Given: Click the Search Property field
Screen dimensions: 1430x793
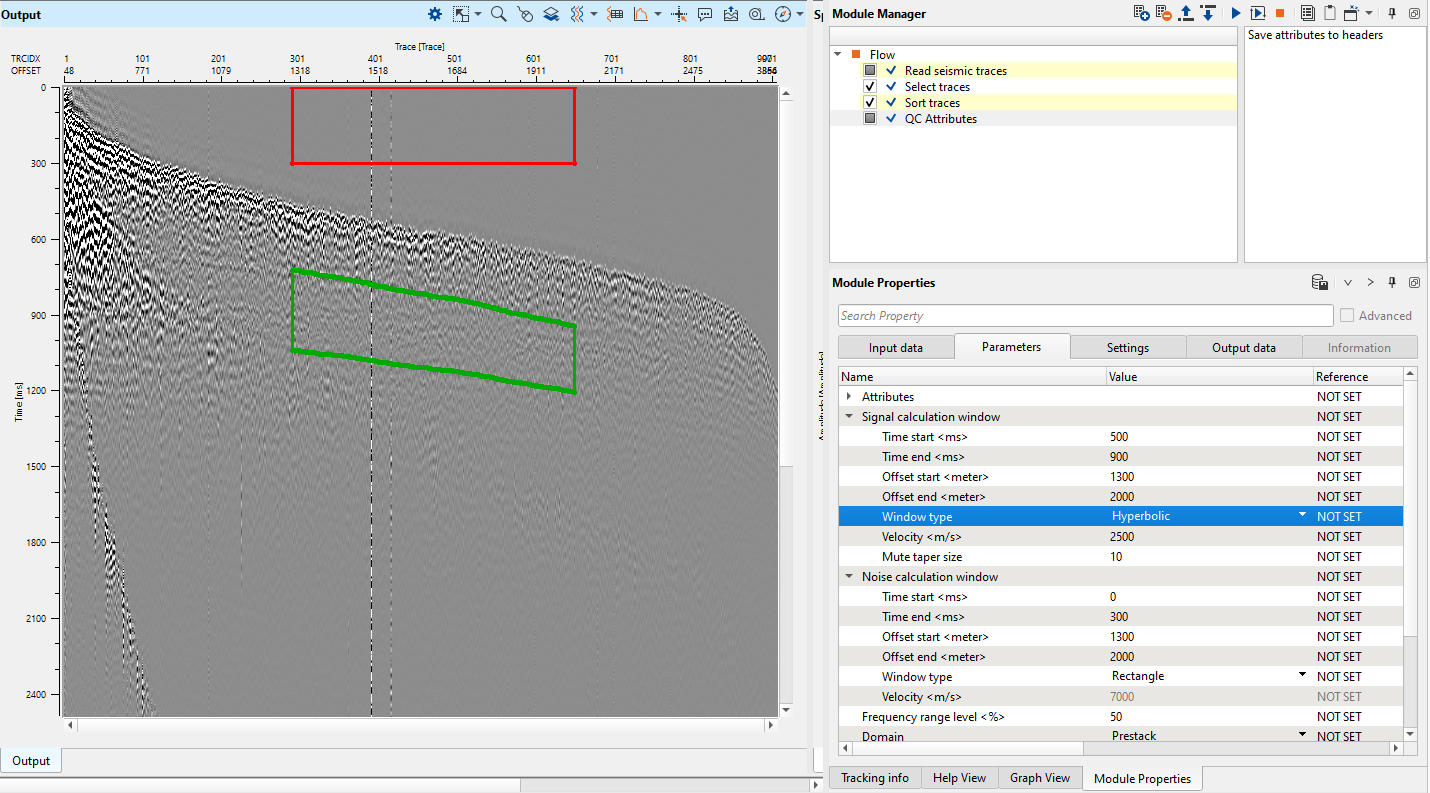Looking at the screenshot, I should point(1085,316).
